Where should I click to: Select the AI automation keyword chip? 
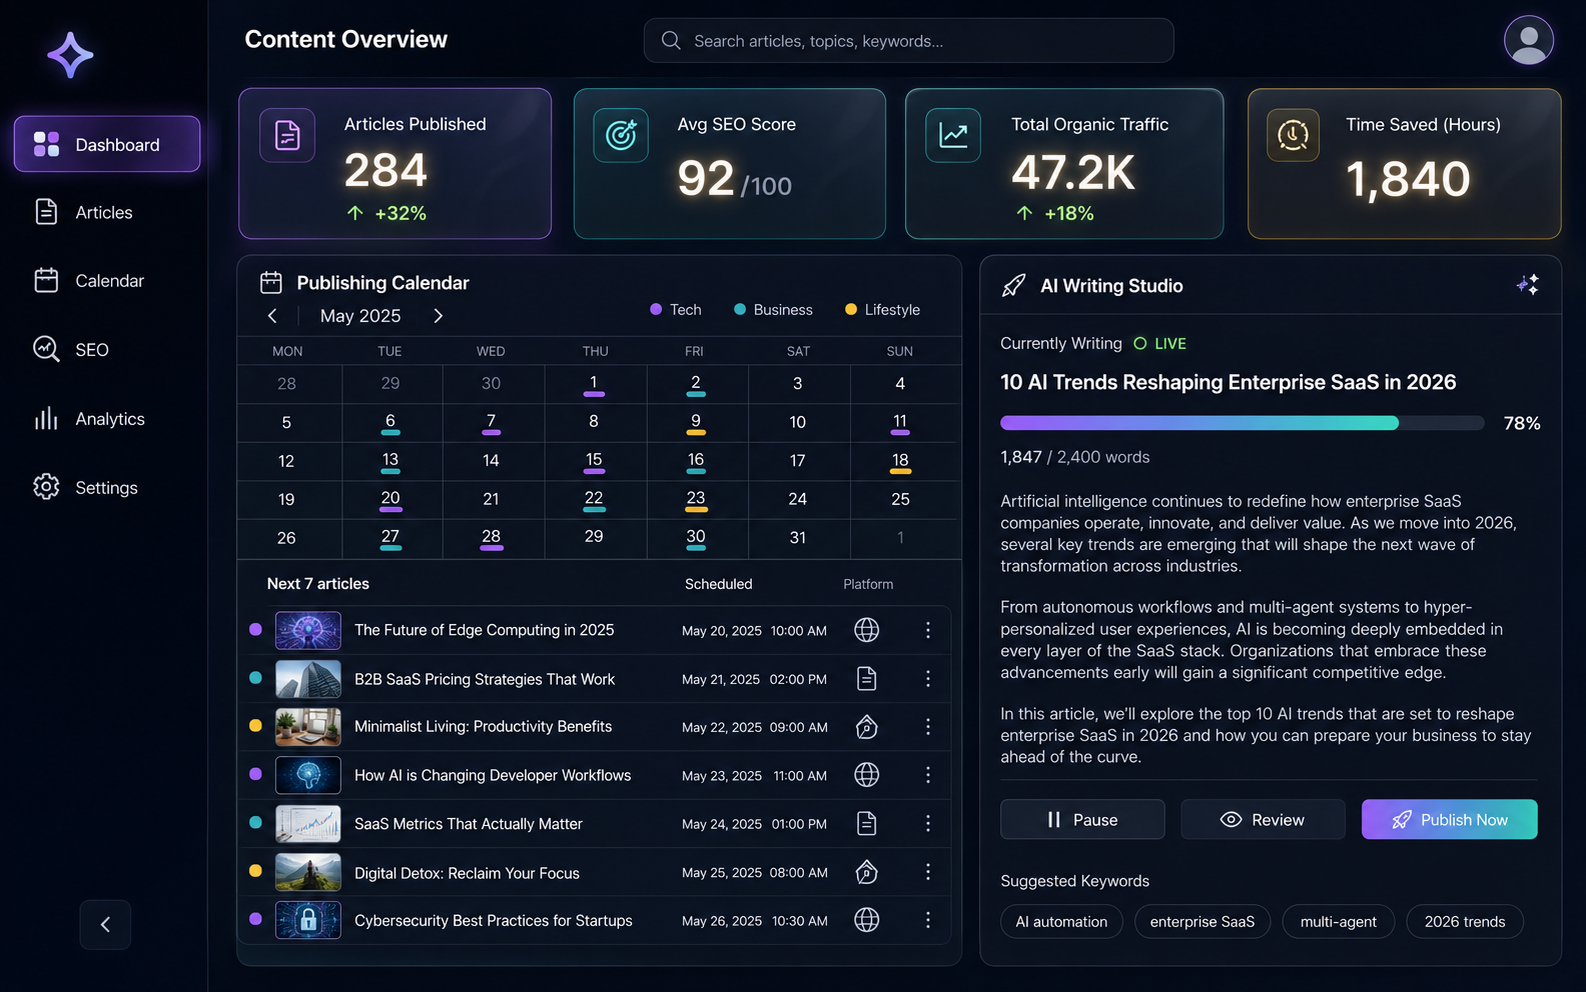pos(1061,921)
